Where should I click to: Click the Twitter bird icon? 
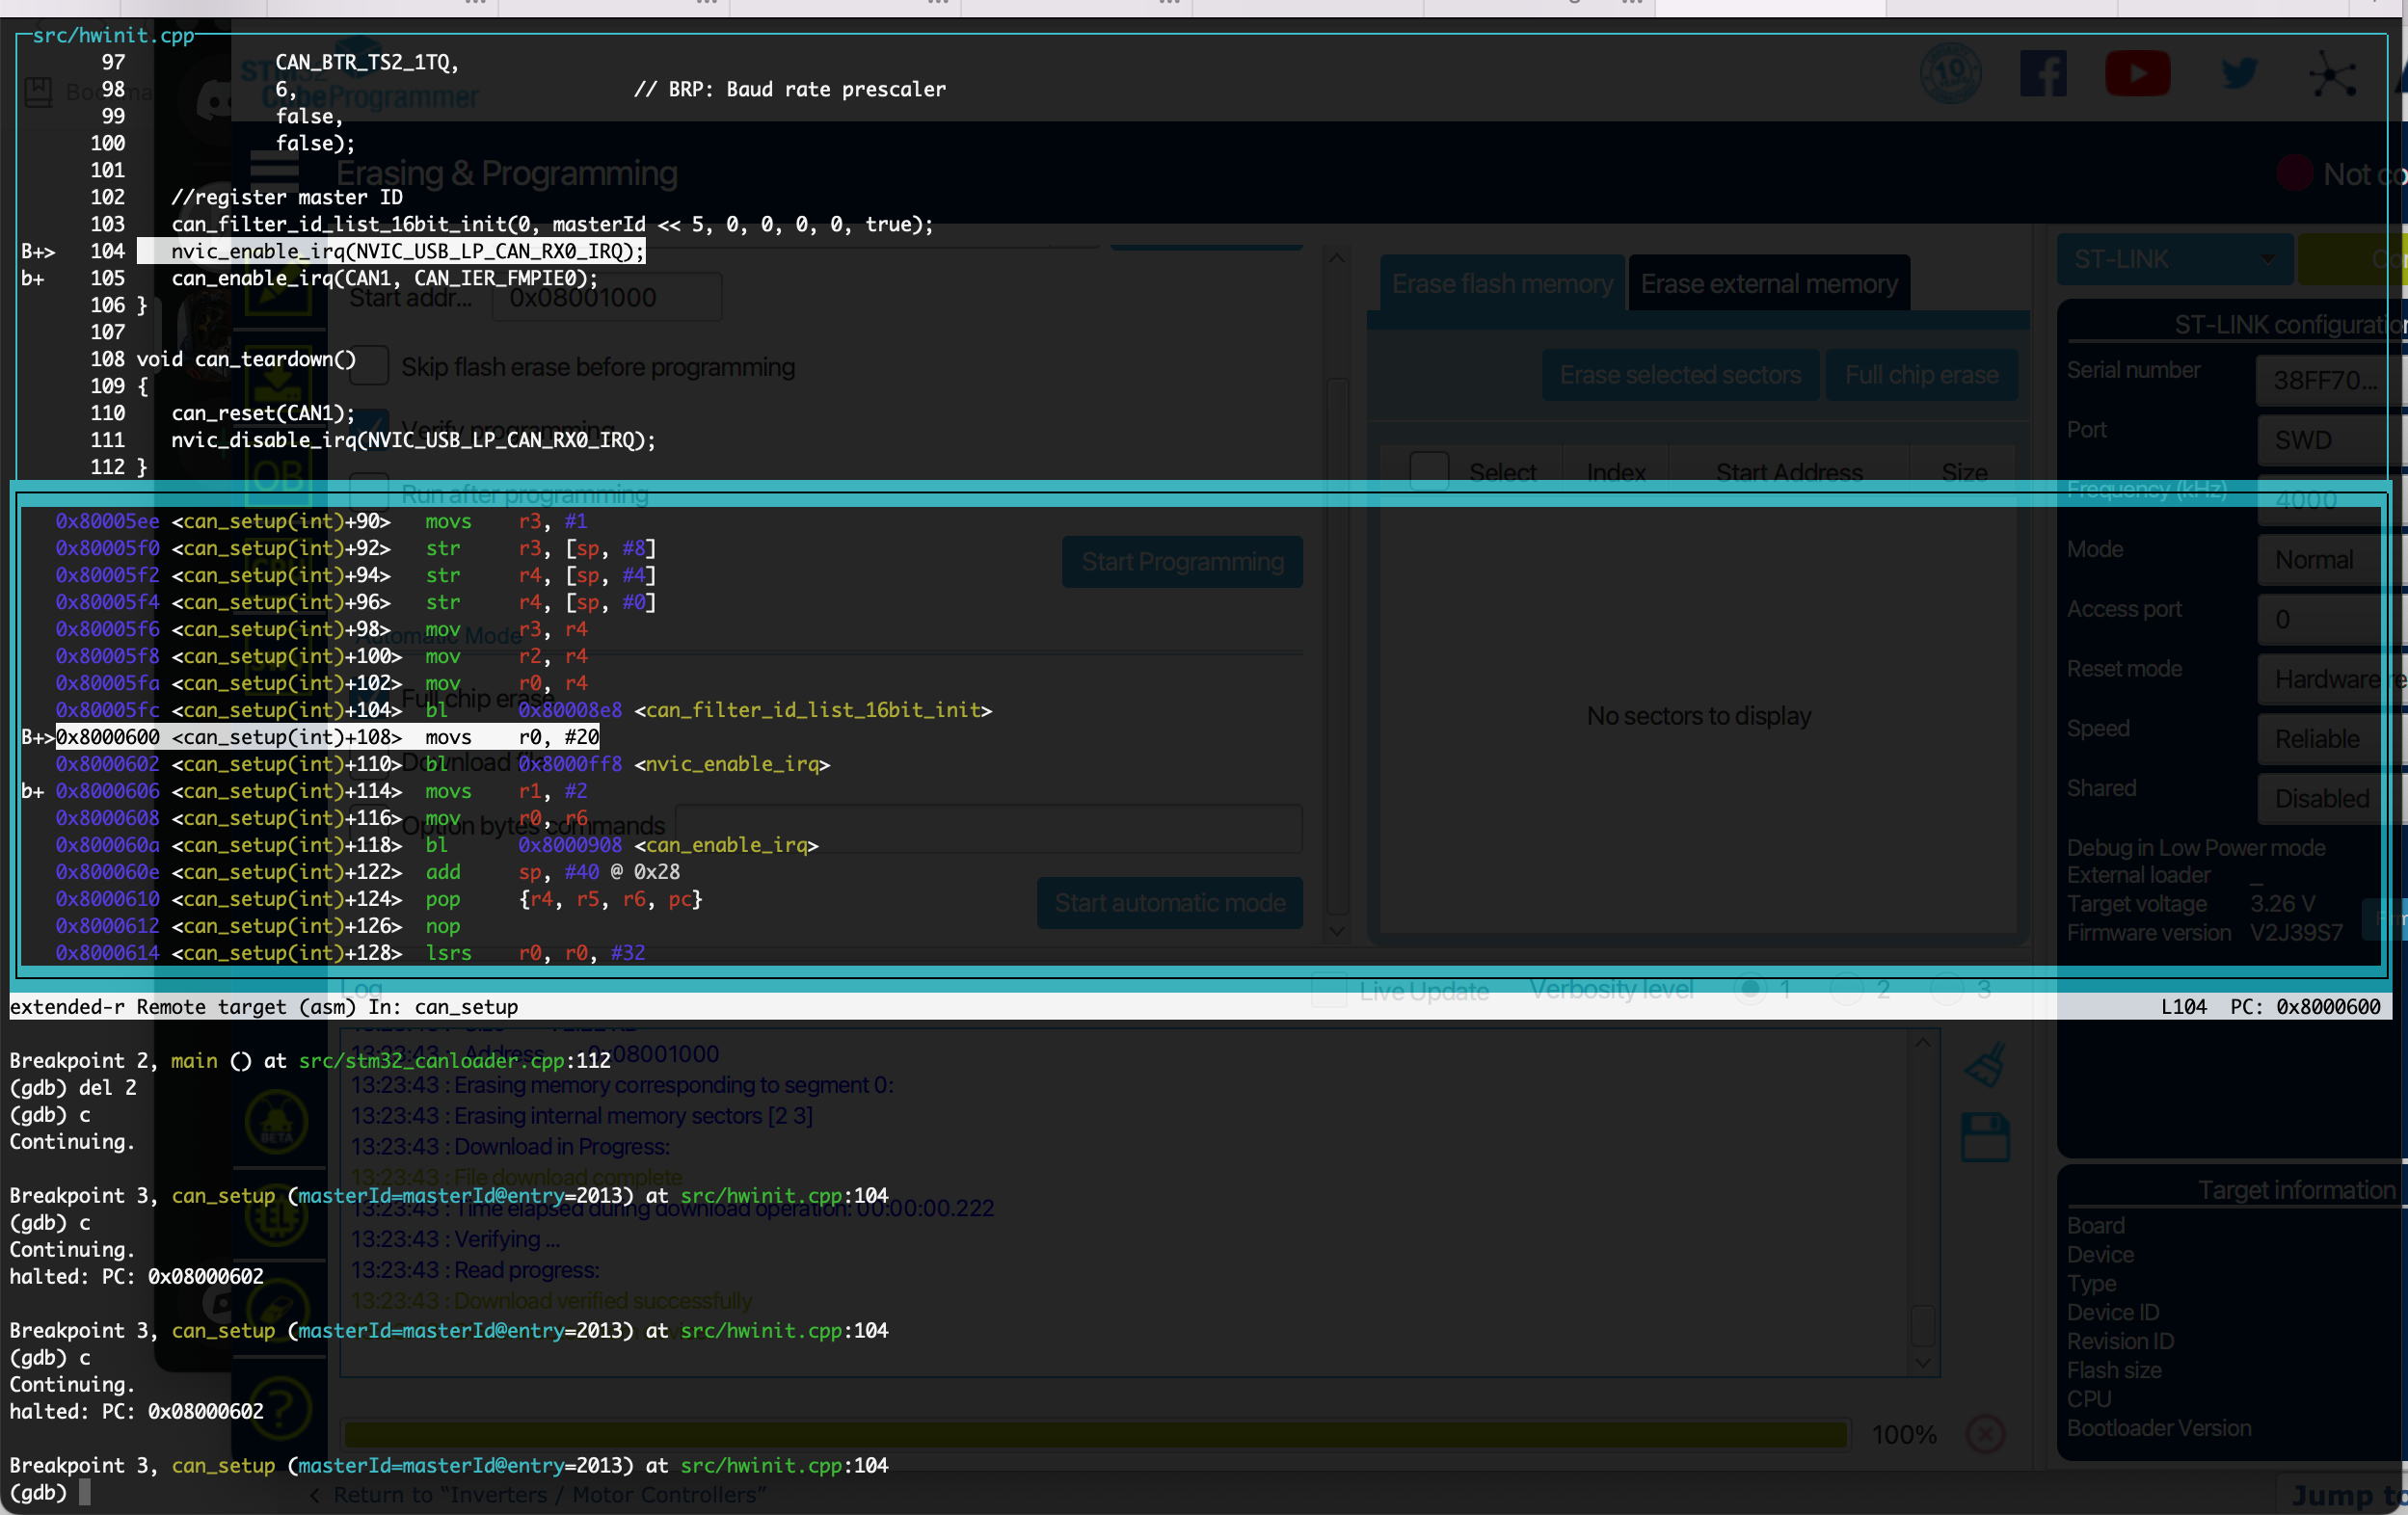(x=2238, y=74)
